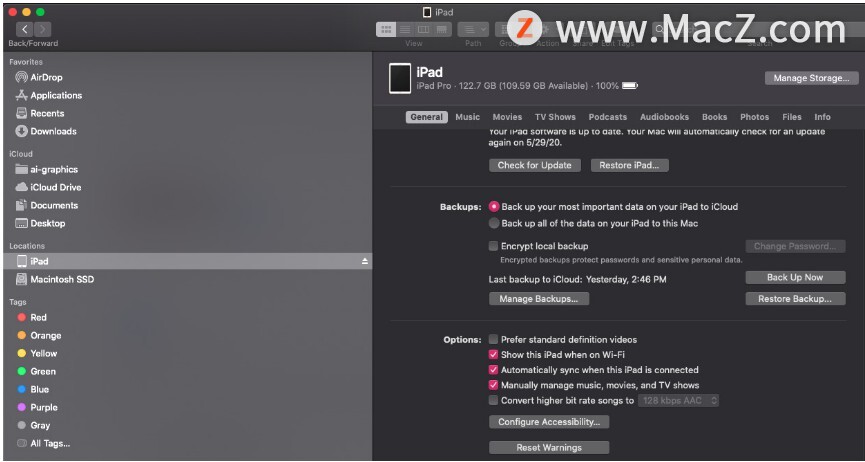The image size is (865, 462).
Task: Select back up important data to iCloud
Action: click(494, 206)
